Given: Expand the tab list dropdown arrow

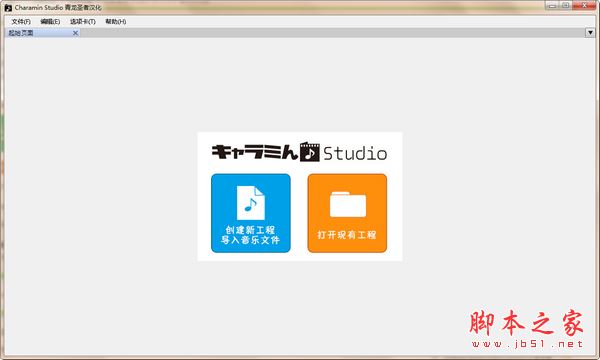Looking at the screenshot, I should (x=590, y=33).
